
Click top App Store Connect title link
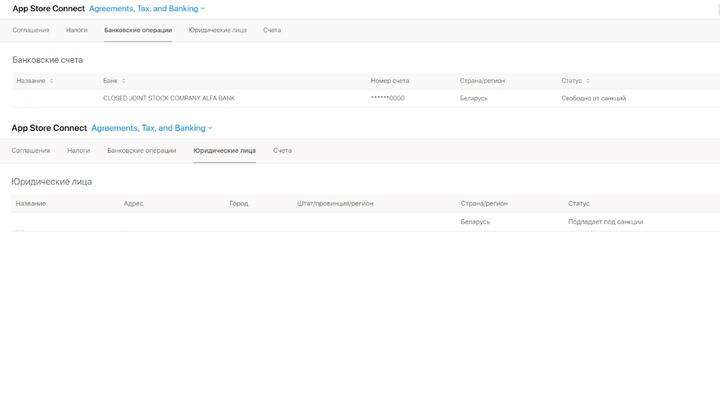tap(48, 8)
